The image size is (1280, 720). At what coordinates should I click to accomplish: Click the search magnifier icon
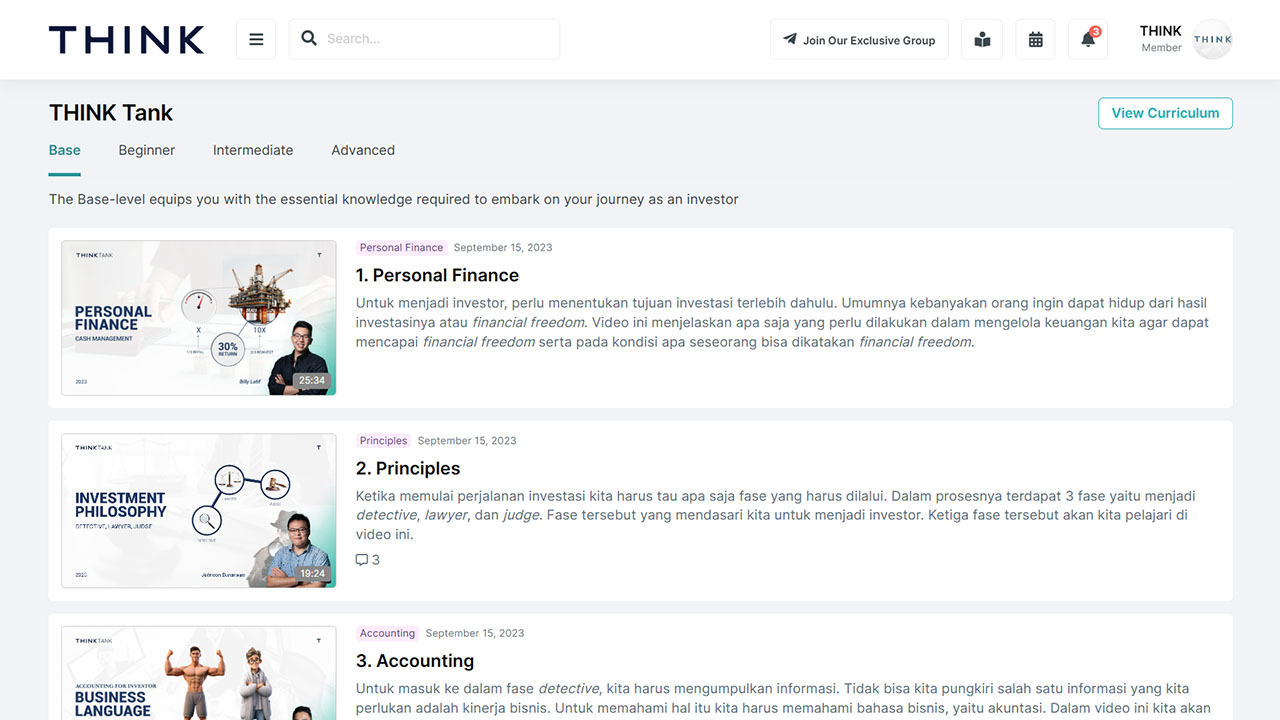(x=309, y=39)
